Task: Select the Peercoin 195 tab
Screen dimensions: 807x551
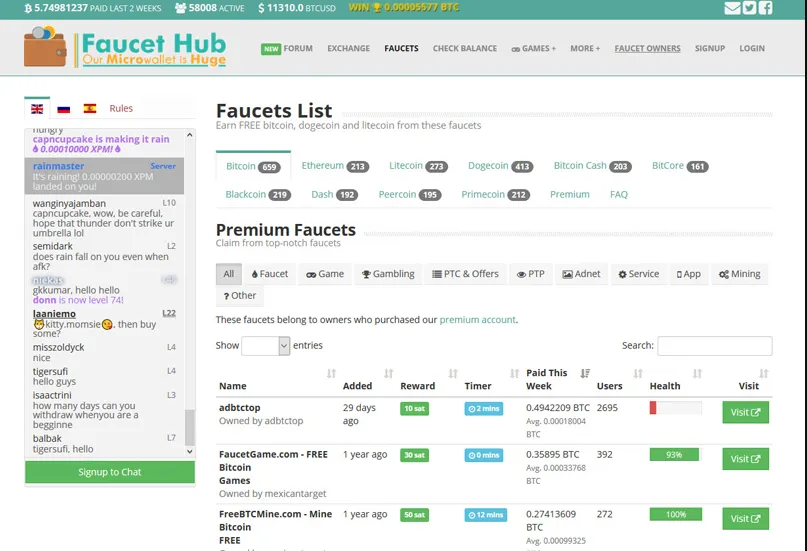Action: [409, 194]
